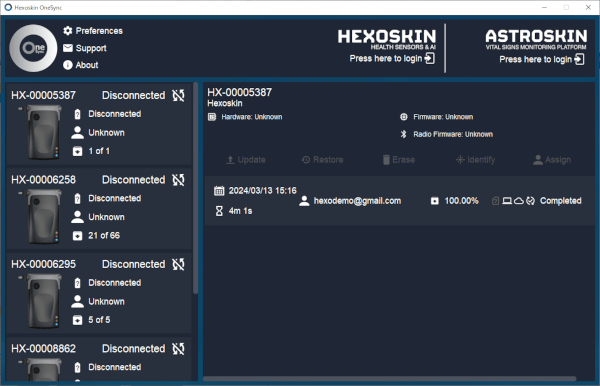Click battery icon of HX-00006295

[x=78, y=283]
